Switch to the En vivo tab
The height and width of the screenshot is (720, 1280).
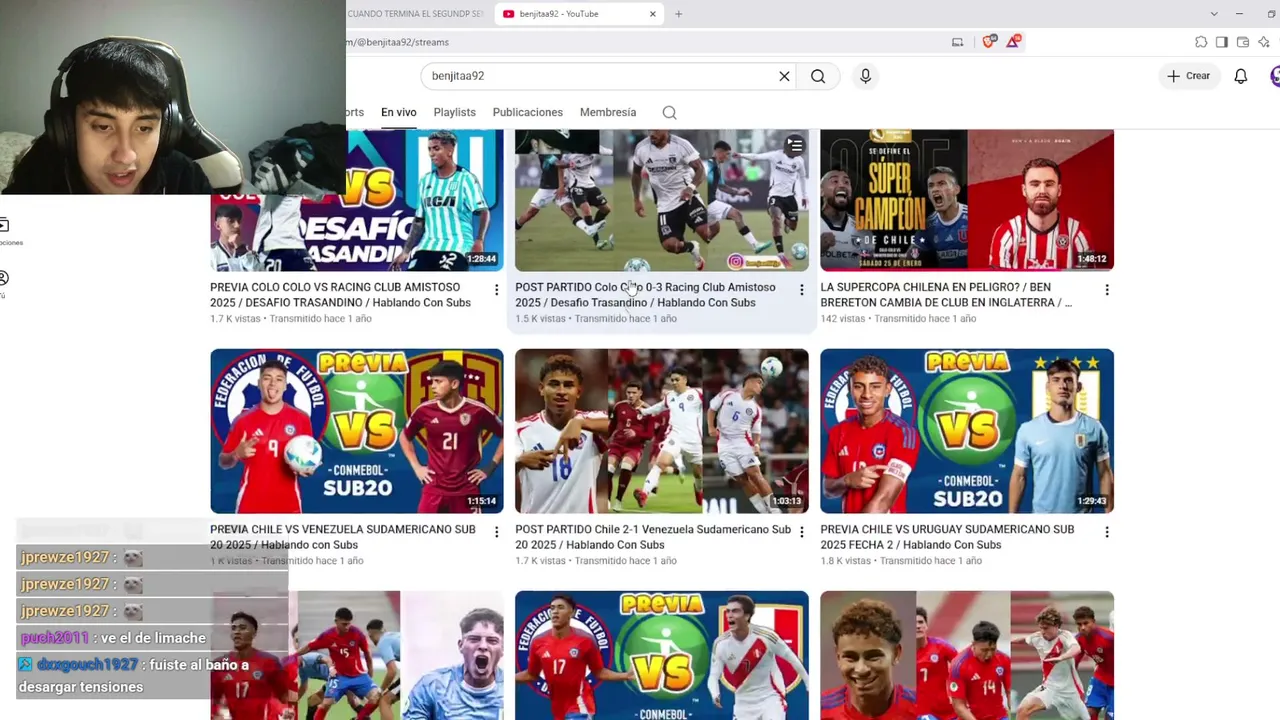[398, 112]
